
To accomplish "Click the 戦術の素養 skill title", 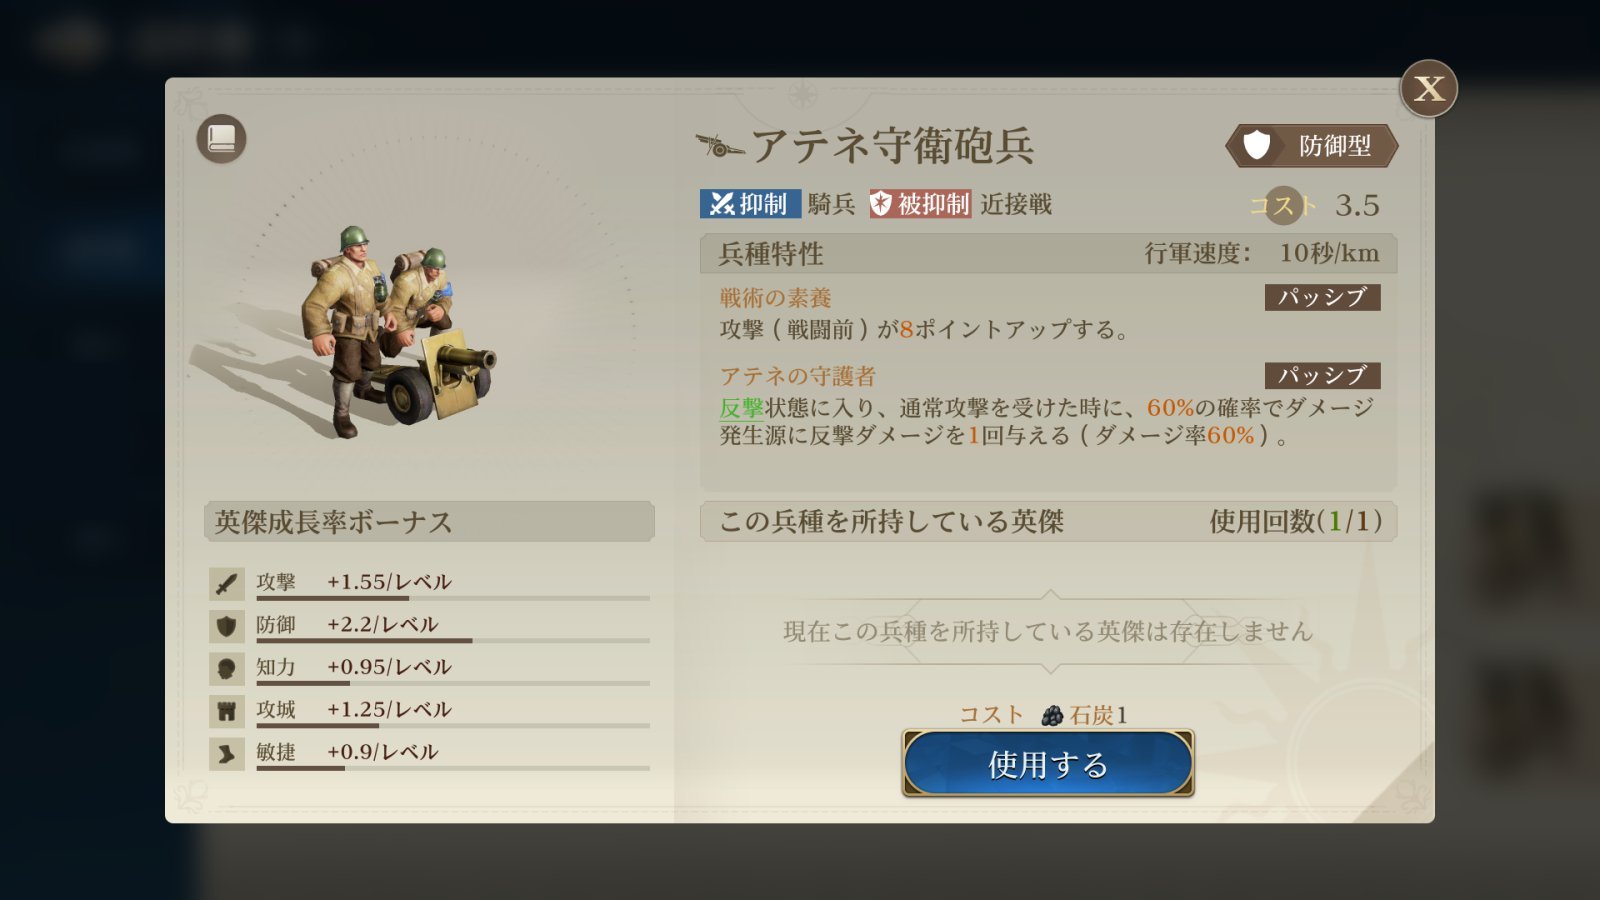I will coord(776,298).
